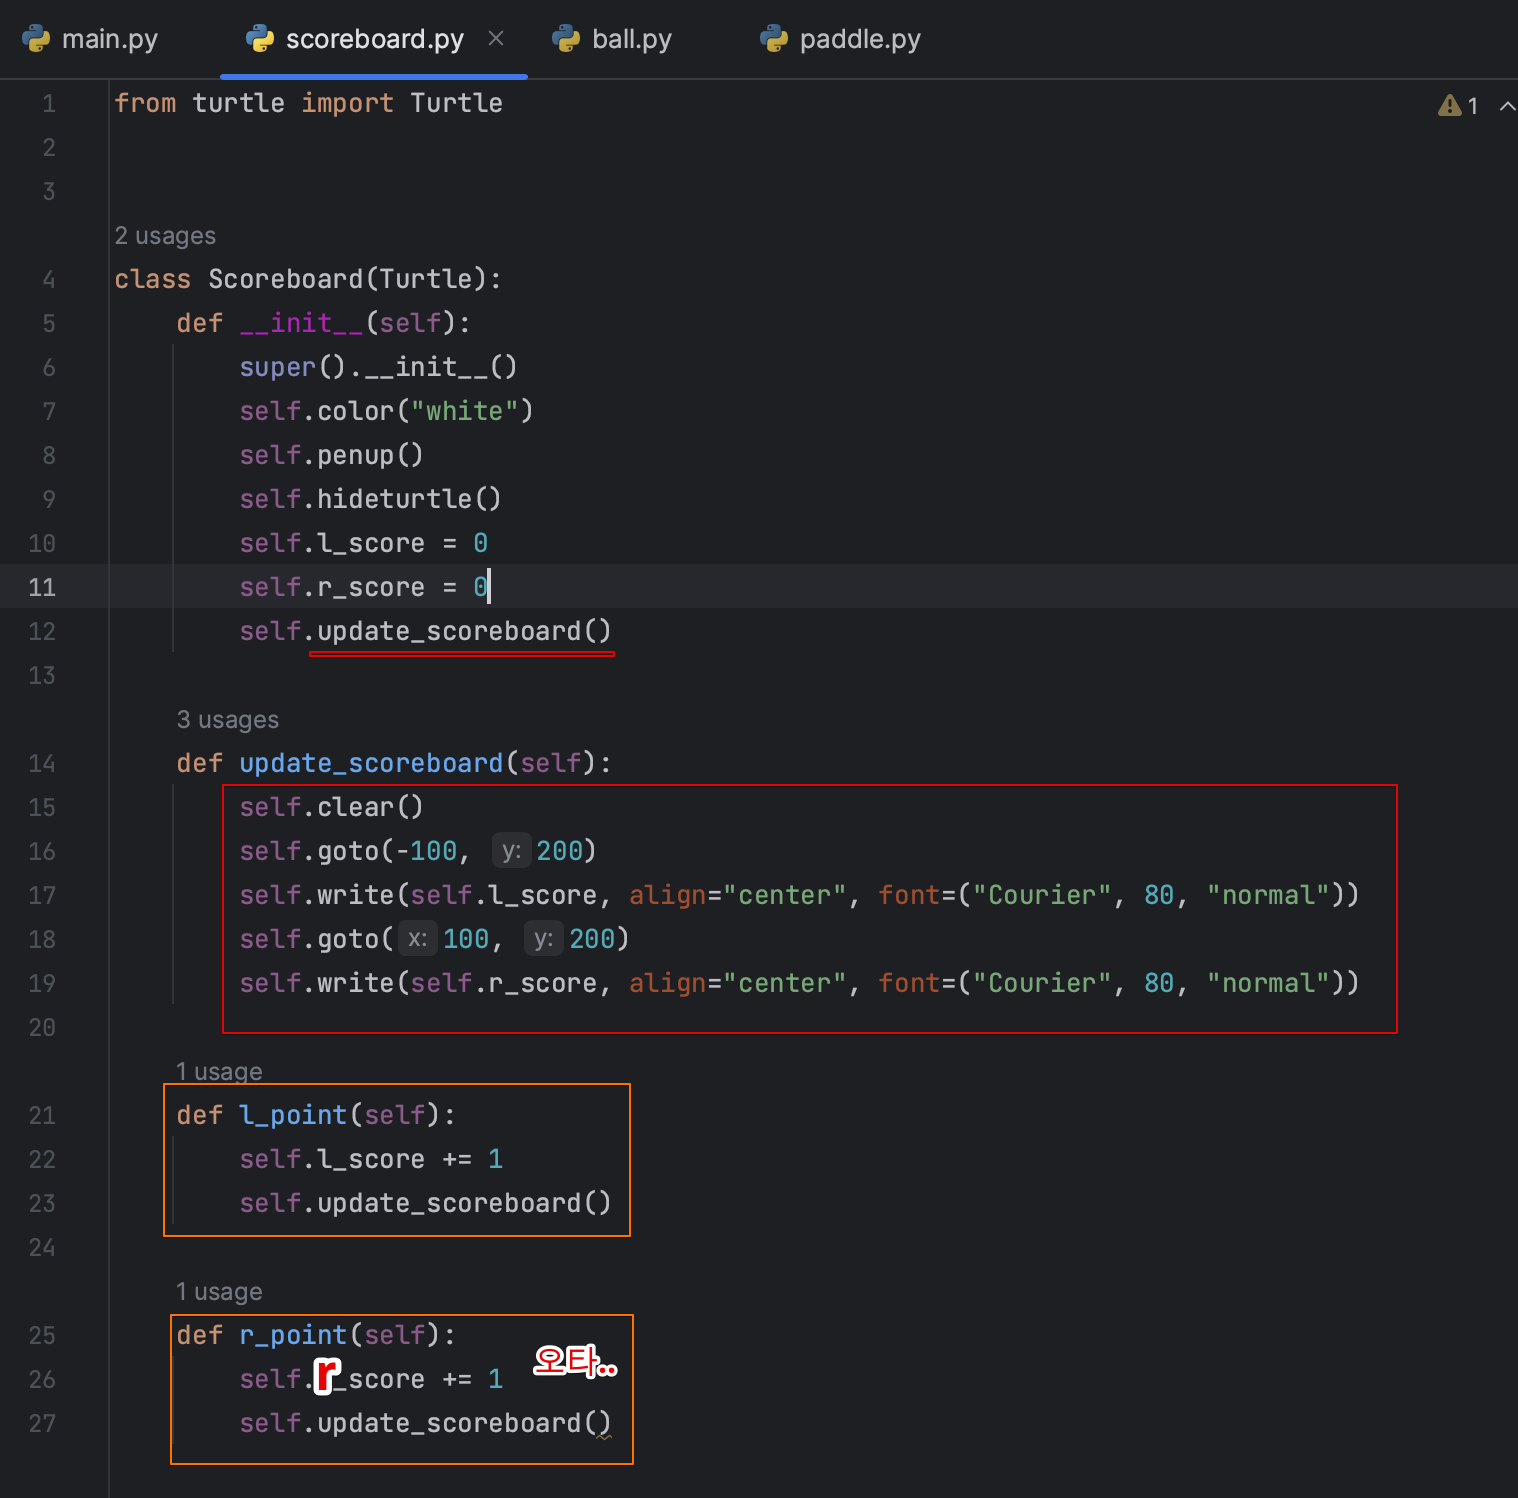This screenshot has height=1498, width=1518.
Task: Click line number 14 in the gutter
Action: 42,763
